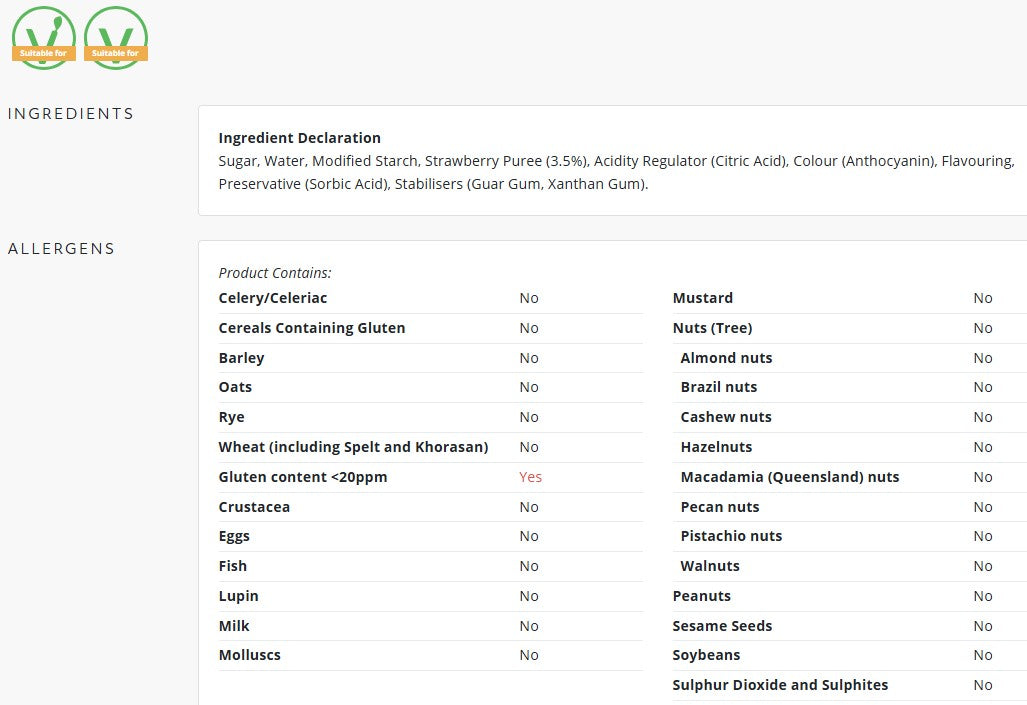Select the ALLERGENS section heading

[62, 248]
